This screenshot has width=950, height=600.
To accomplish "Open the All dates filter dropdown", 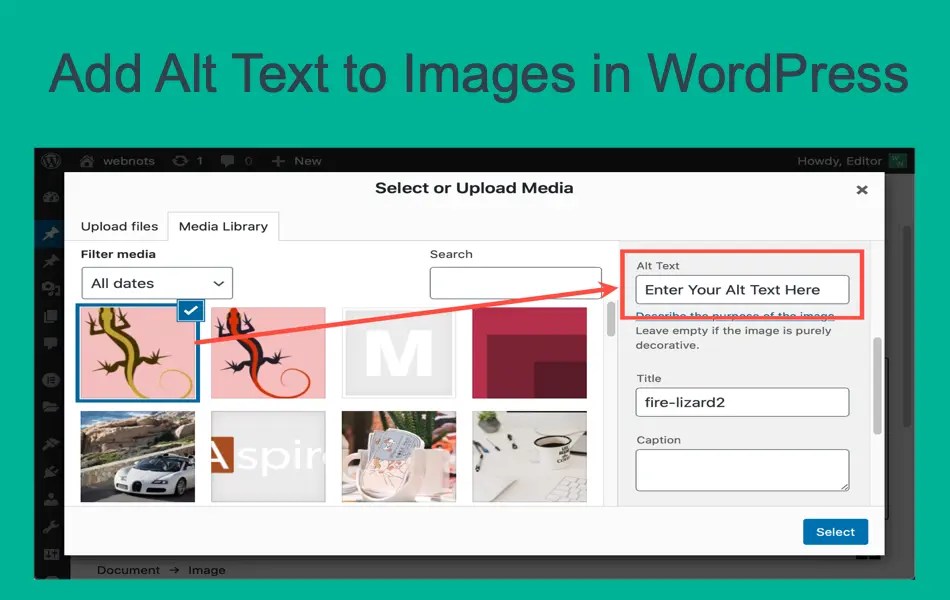I will tap(156, 283).
